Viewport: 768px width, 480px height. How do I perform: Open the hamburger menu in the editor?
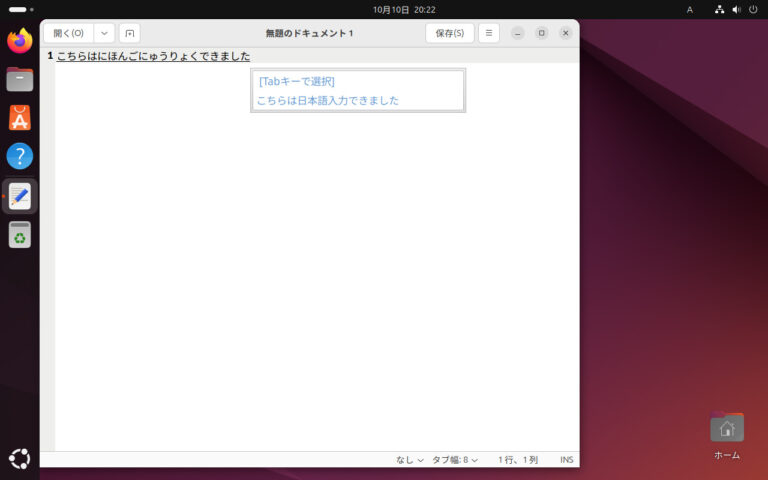click(489, 33)
